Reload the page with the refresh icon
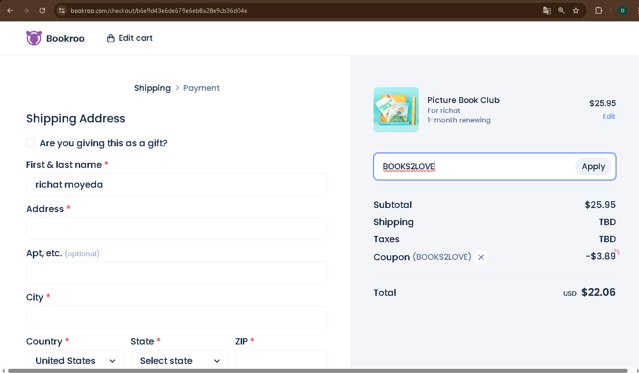The width and height of the screenshot is (639, 373). pos(42,11)
